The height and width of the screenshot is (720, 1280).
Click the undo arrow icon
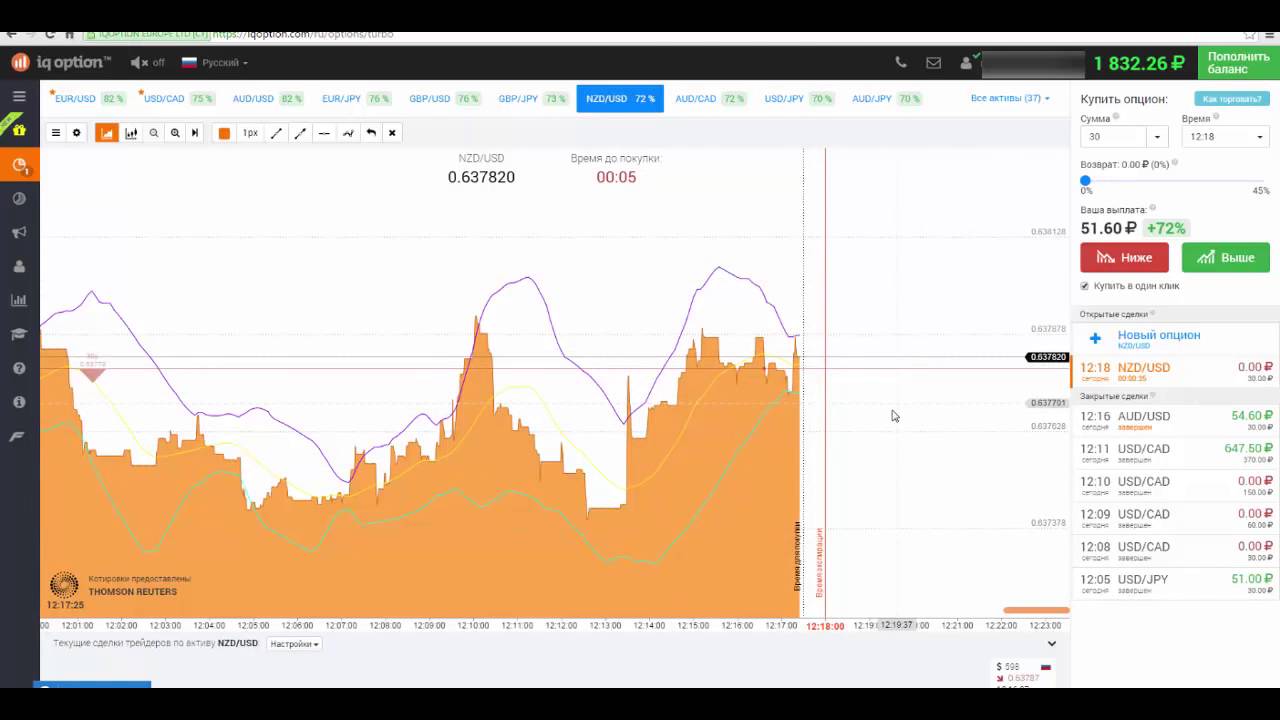click(x=371, y=133)
